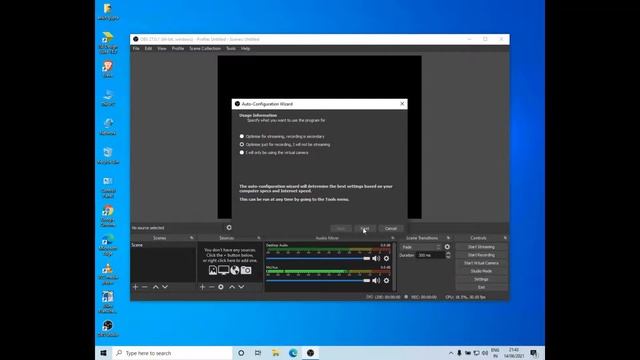Click Exit in the Controls panel
640x360 pixels.
coord(481,287)
